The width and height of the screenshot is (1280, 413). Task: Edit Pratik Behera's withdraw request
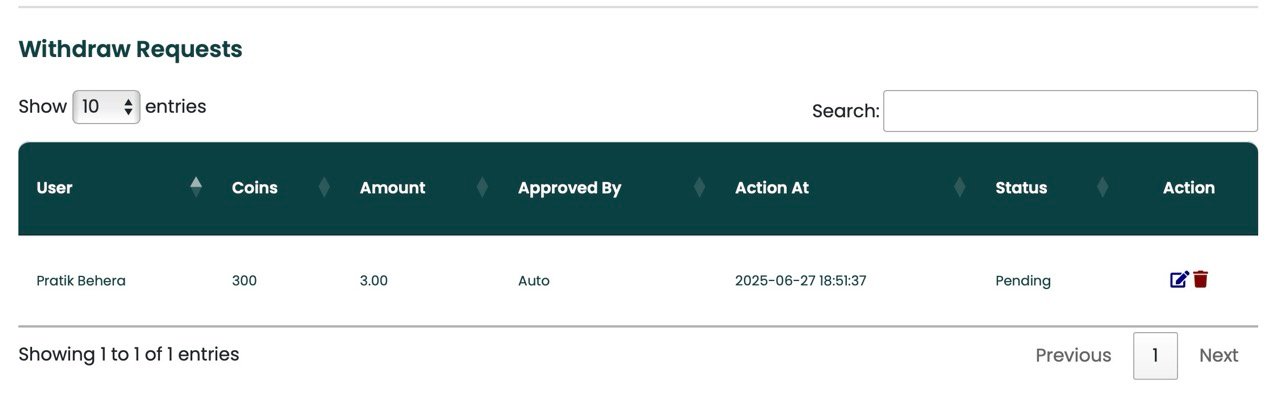point(1179,280)
